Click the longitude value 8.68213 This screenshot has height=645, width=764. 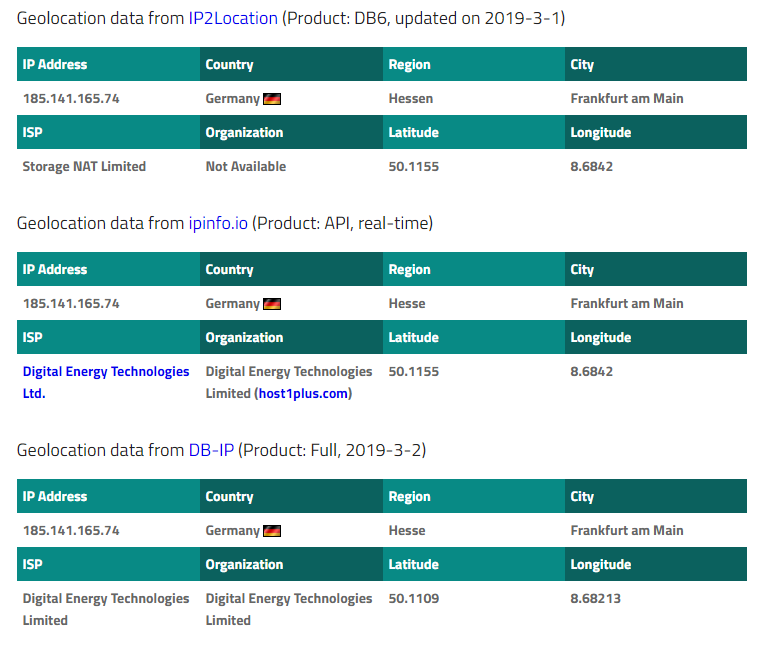coord(595,599)
